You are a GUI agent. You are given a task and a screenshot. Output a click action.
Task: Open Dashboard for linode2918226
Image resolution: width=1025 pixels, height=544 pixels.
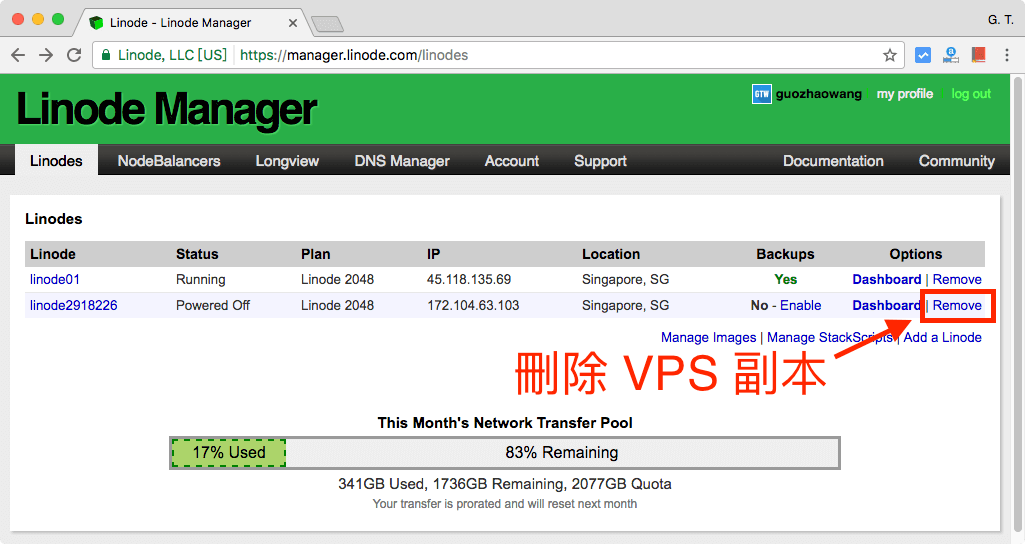click(x=886, y=305)
